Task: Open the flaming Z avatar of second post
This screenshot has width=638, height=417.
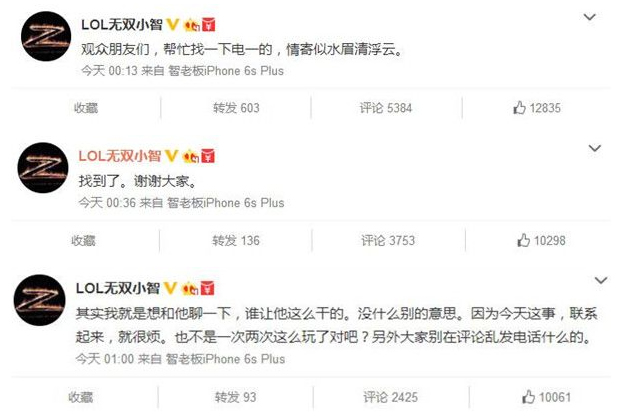Action: (43, 167)
